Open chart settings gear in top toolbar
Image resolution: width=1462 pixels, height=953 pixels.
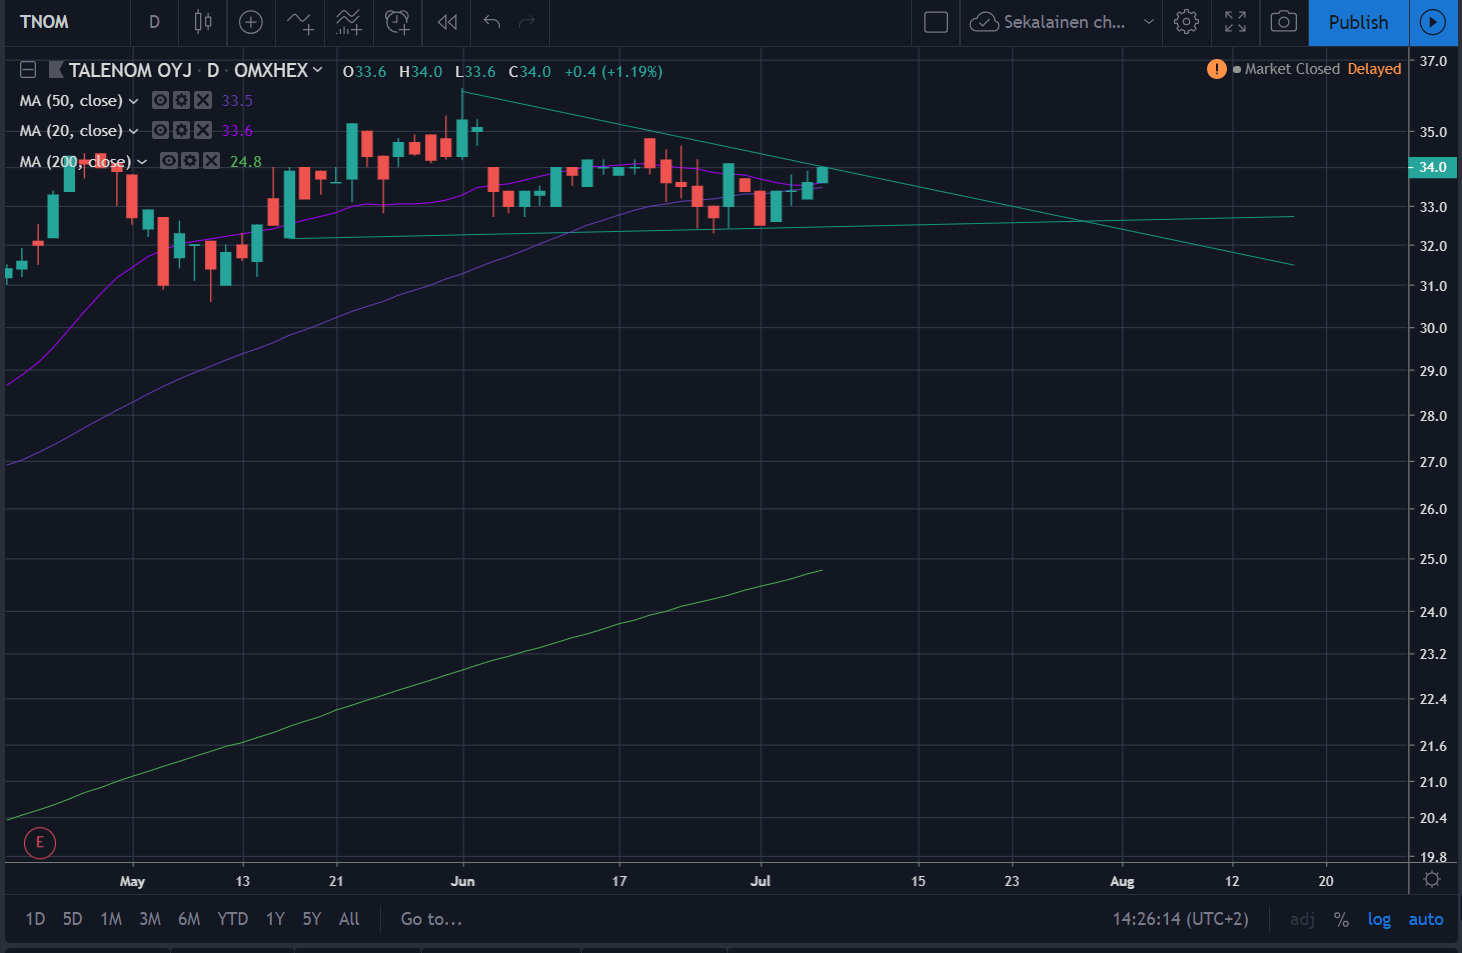tap(1186, 22)
